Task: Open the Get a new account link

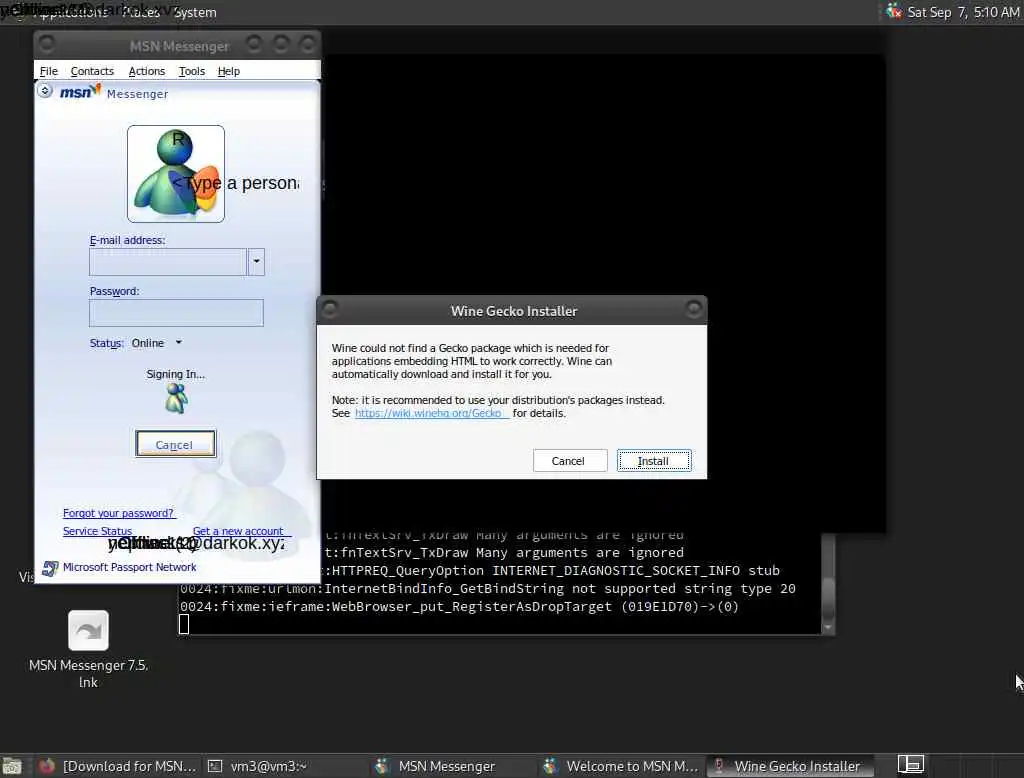Action: pyautogui.click(x=238, y=531)
